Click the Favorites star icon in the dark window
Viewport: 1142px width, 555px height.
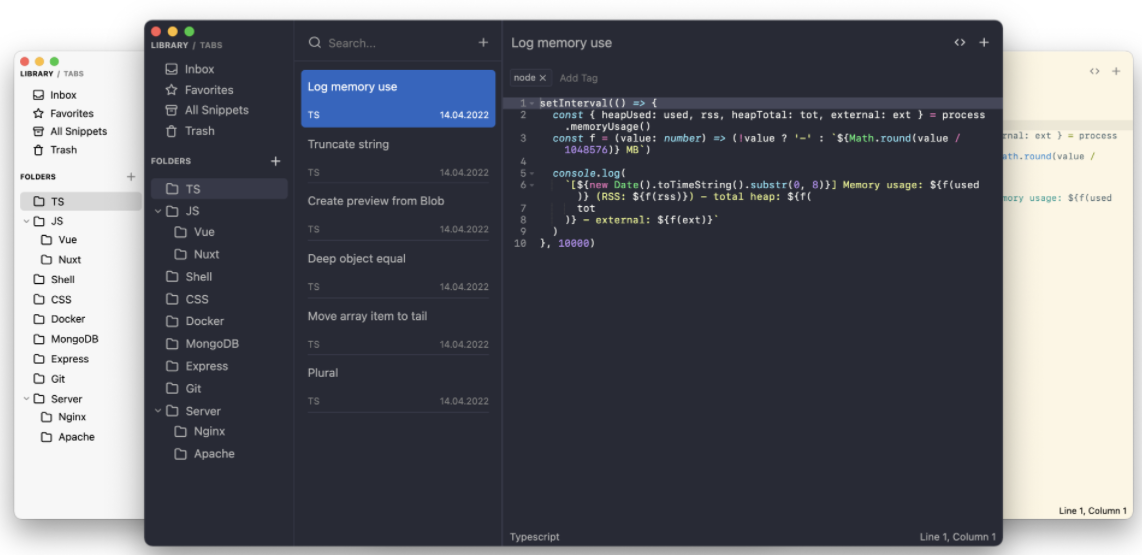[171, 90]
